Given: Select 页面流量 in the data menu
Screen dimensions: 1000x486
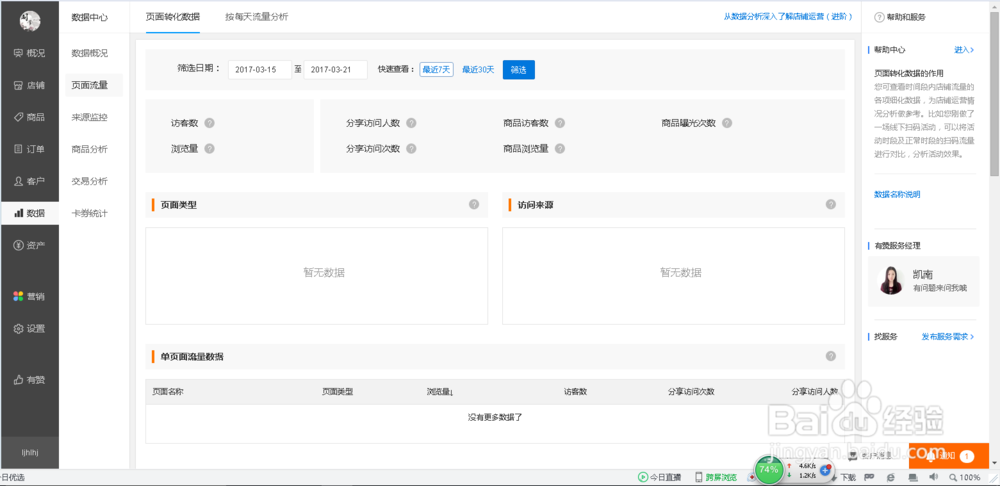Looking at the screenshot, I should 94,85.
